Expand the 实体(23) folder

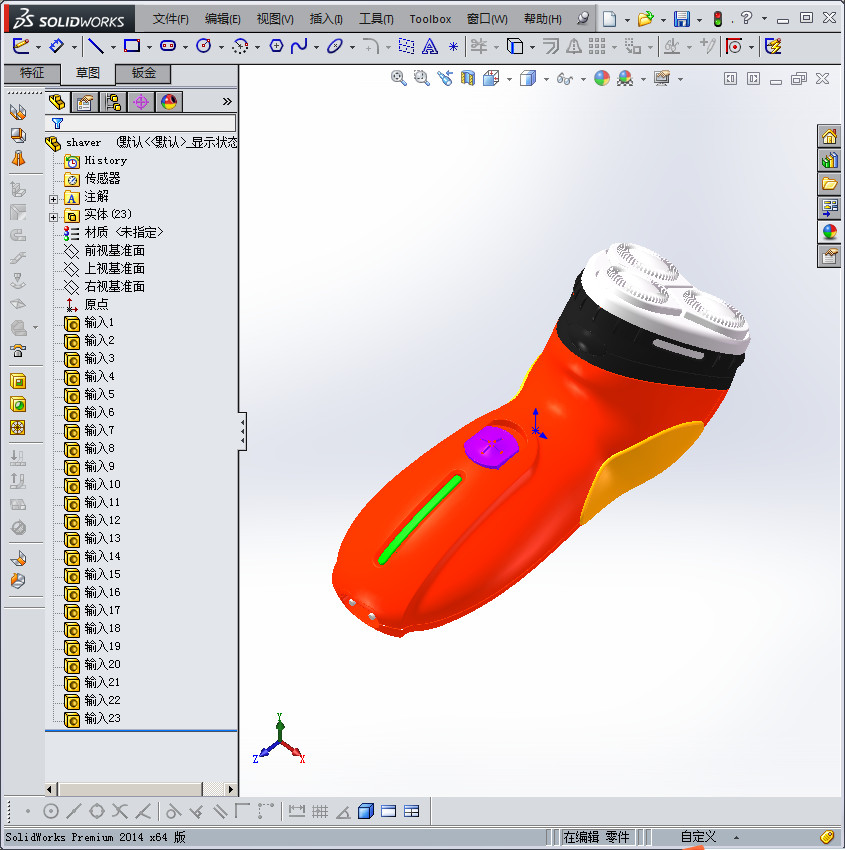coord(53,217)
